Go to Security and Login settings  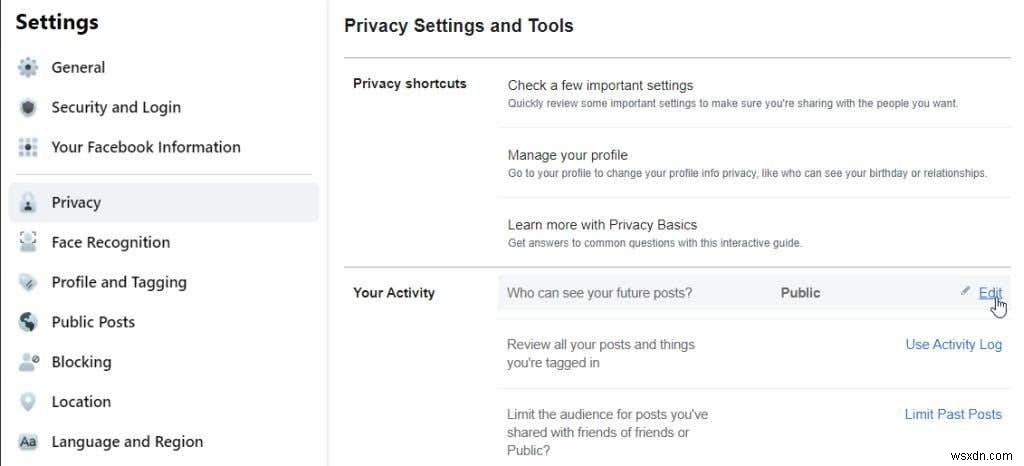pos(116,108)
